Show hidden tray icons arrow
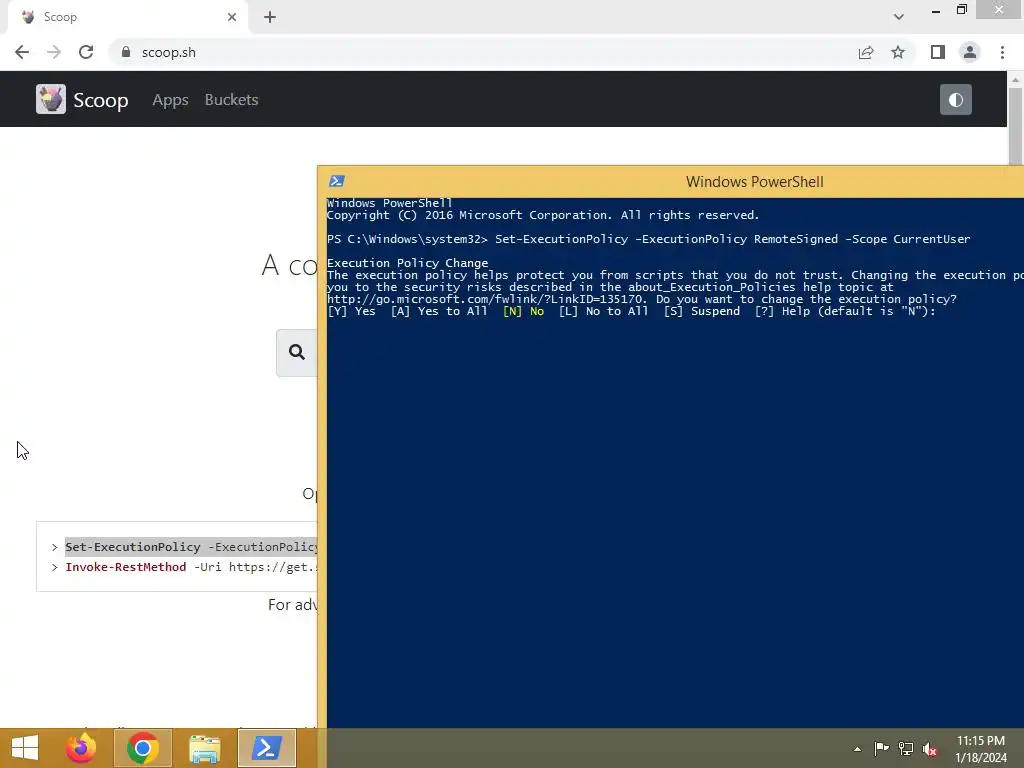This screenshot has width=1024, height=768. pos(857,749)
